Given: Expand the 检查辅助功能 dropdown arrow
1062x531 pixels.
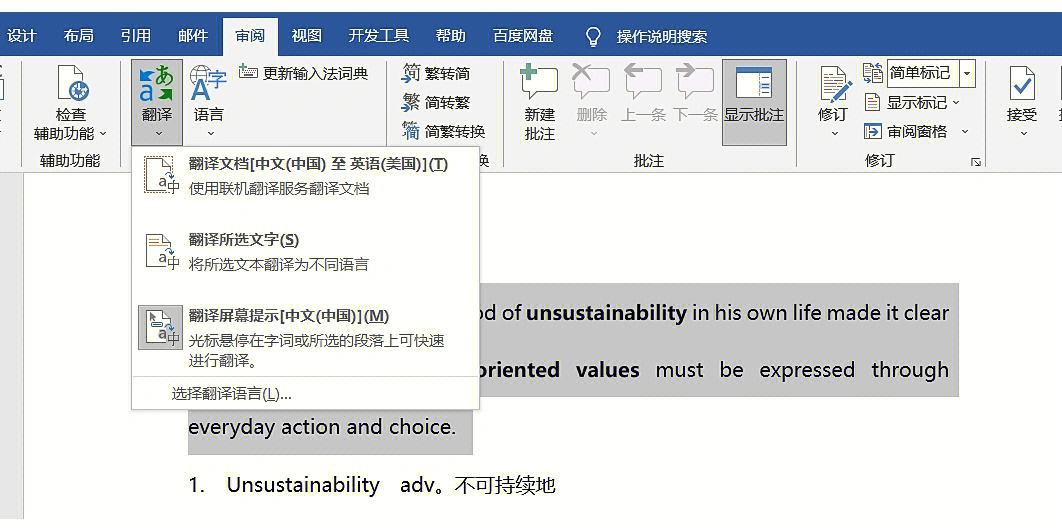Looking at the screenshot, I should (103, 133).
